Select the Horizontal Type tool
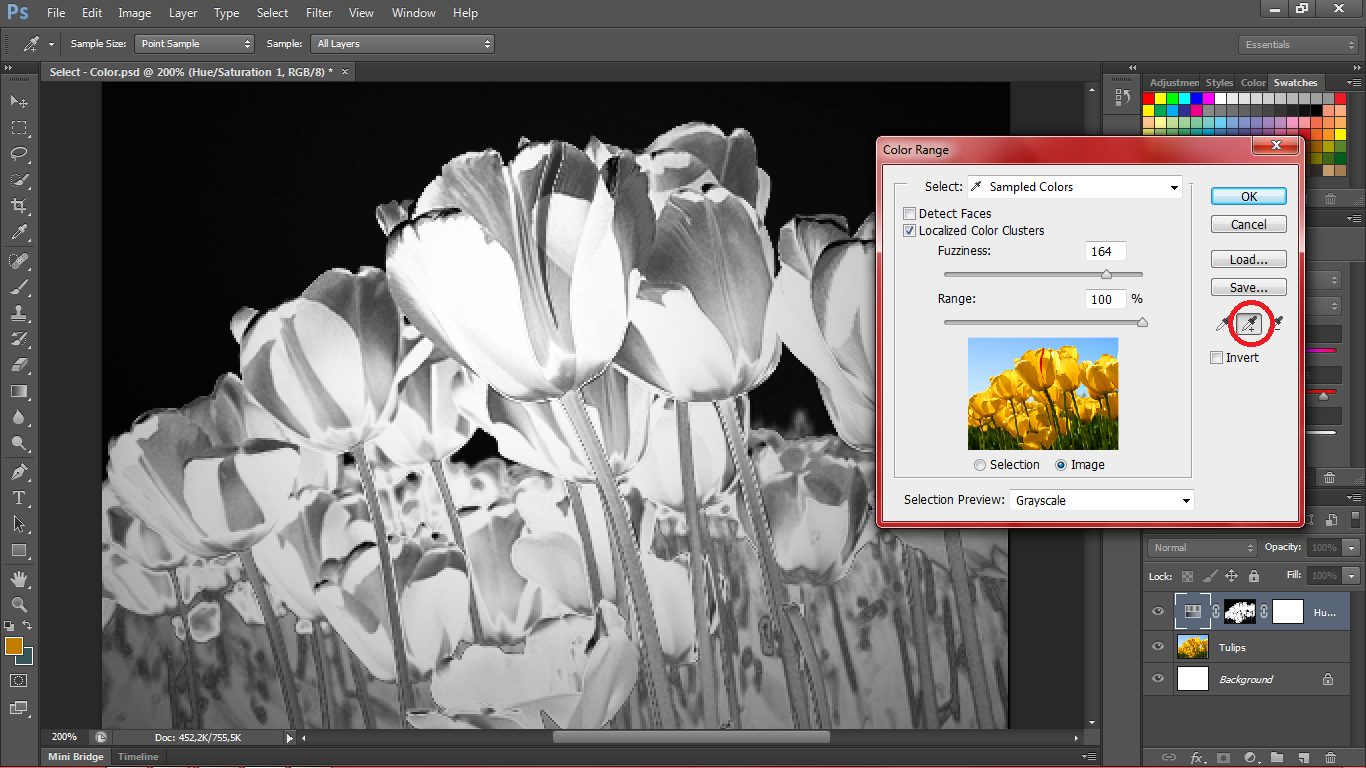This screenshot has height=768, width=1366. (19, 498)
